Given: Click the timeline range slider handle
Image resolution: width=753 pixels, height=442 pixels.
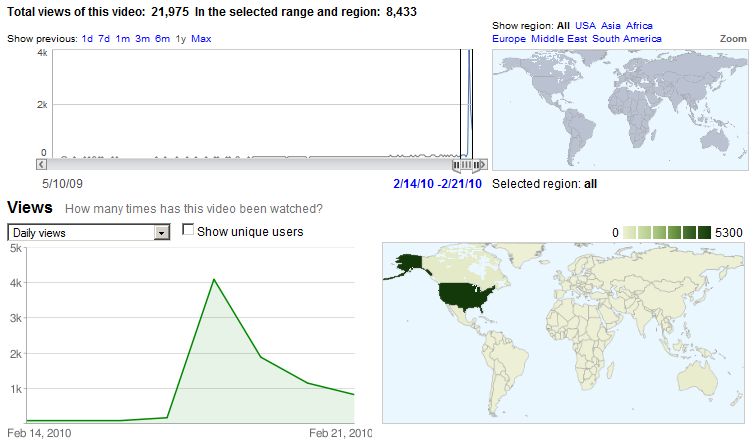Looking at the screenshot, I should point(466,165).
